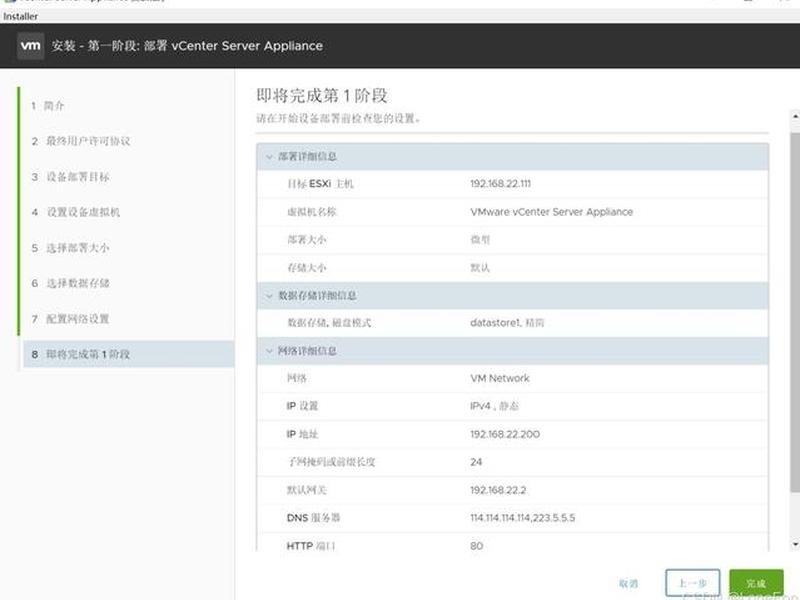Image resolution: width=800 pixels, height=600 pixels.
Task: Click the 完成 finish button
Action: pos(756,583)
